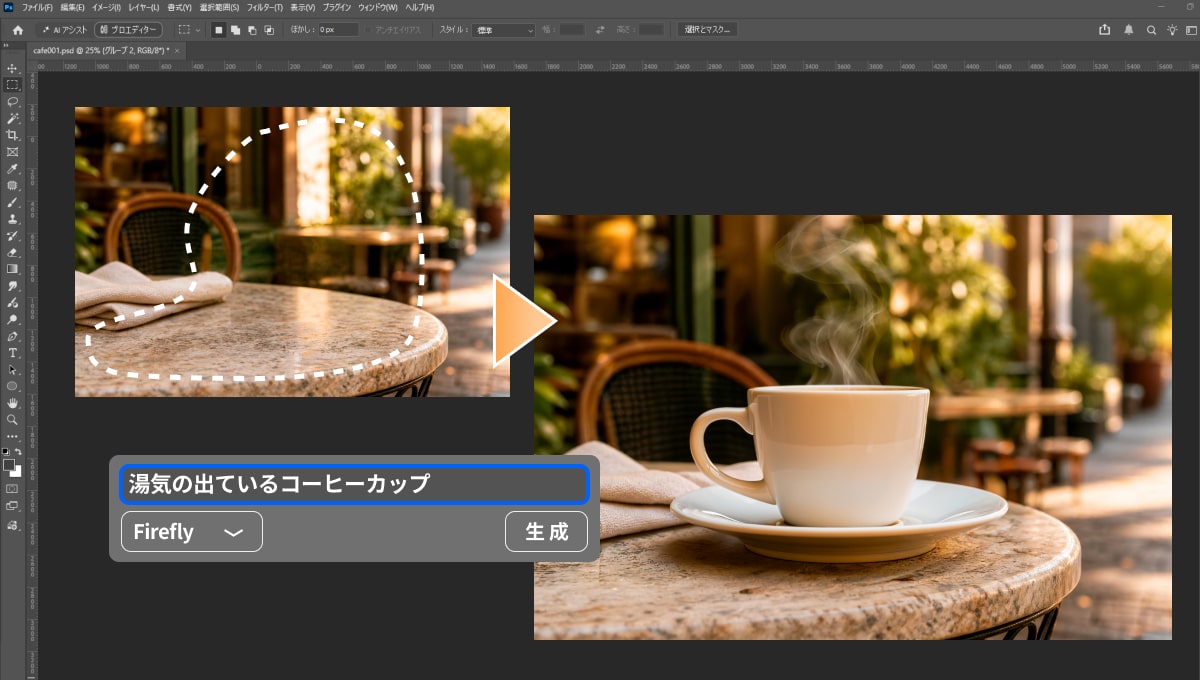The width and height of the screenshot is (1200, 680).
Task: Choose New selection mode
Action: (x=219, y=30)
